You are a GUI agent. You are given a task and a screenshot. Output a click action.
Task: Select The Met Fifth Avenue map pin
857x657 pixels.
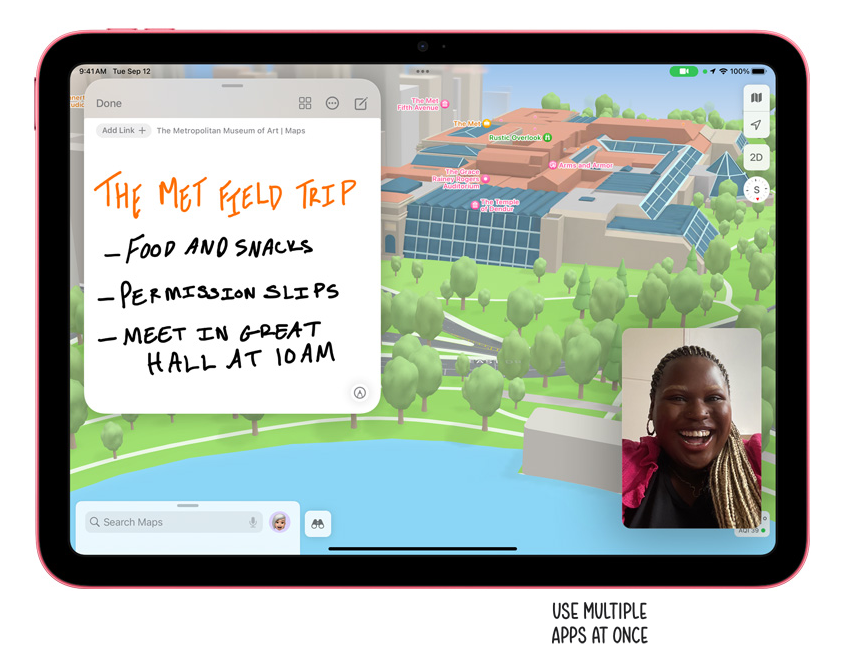click(x=445, y=104)
